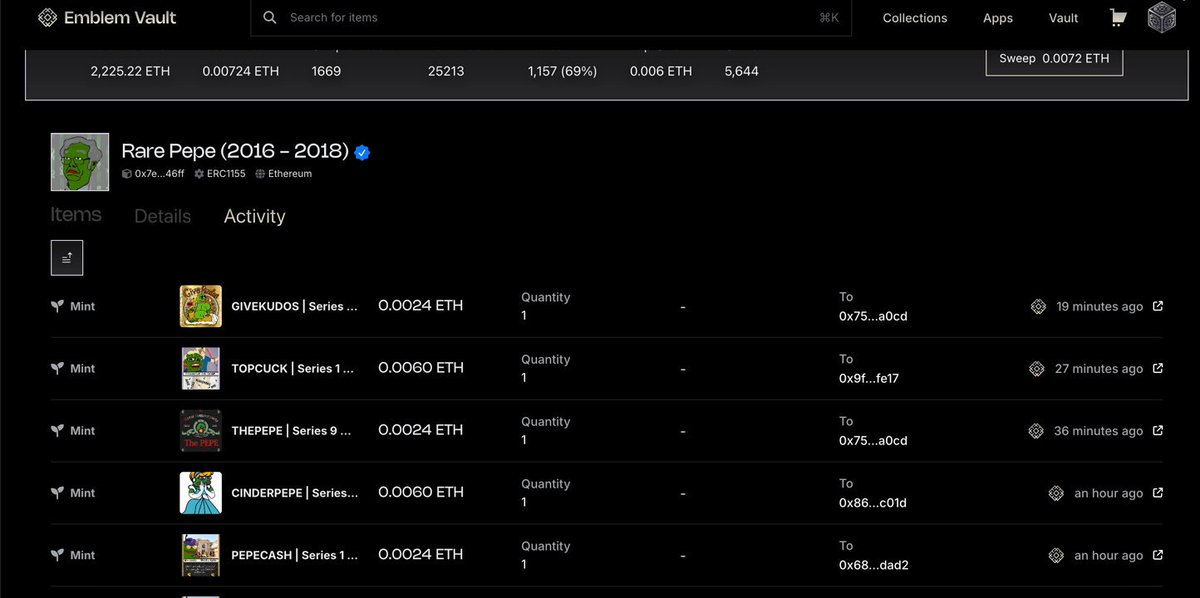1200x598 pixels.
Task: Open Collections in the top navigation
Action: (915, 18)
